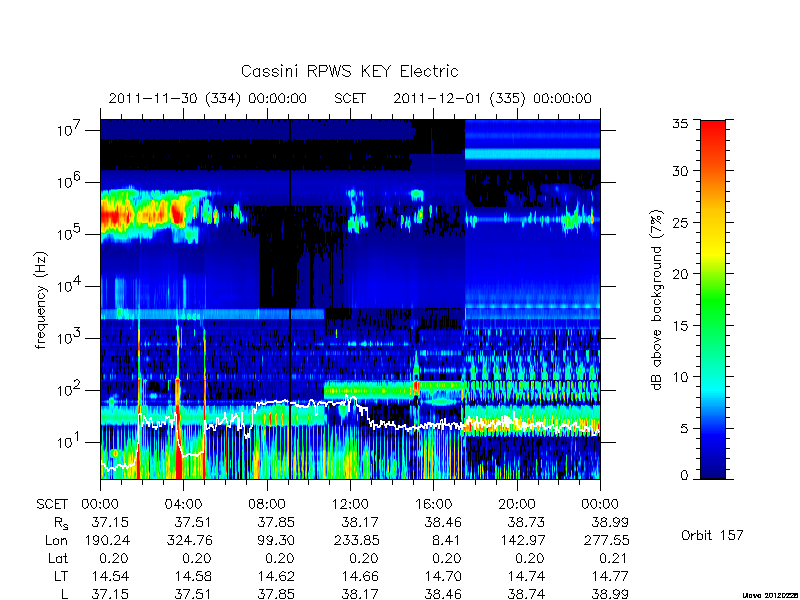Click the local time value 14.54
Screen dimensions: 800x600
(110, 576)
